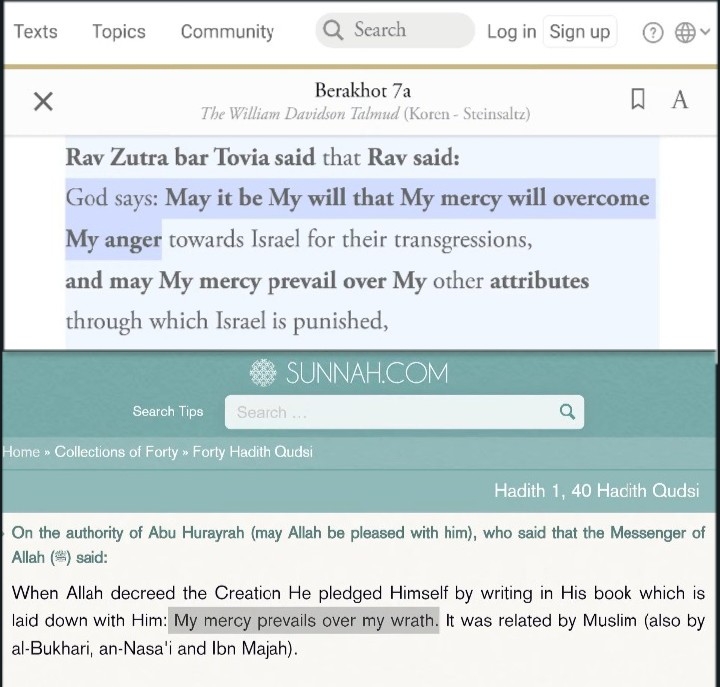The width and height of the screenshot is (720, 687).
Task: Close the Berakhot 7a panel
Action: [x=43, y=101]
